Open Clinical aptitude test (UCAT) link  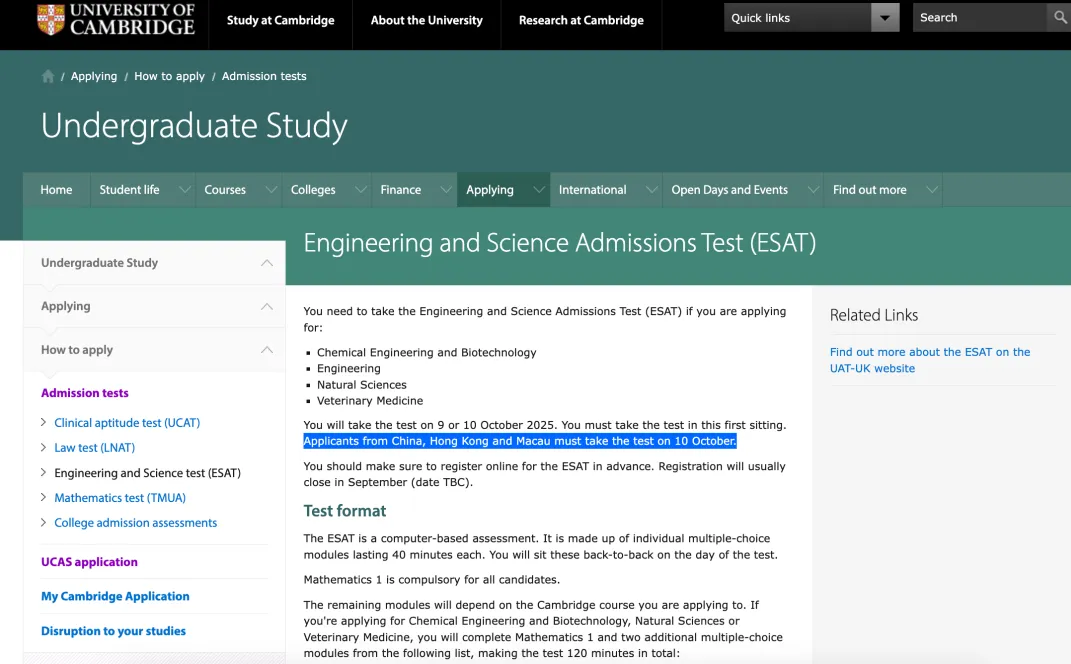[127, 423]
